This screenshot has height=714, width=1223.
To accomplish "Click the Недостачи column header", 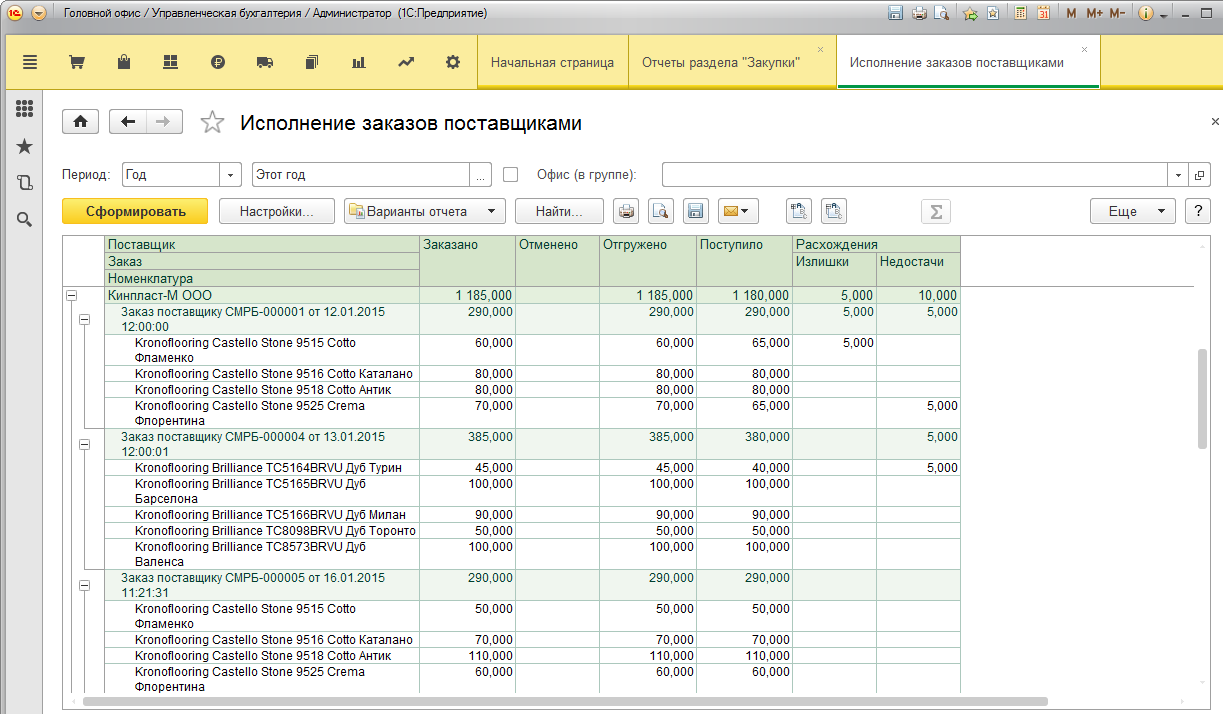I will 918,269.
